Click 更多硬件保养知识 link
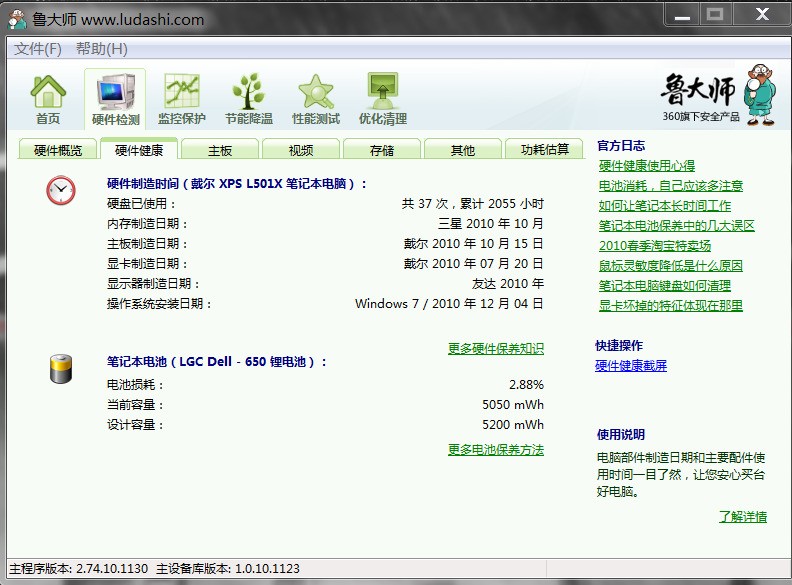 tap(496, 349)
